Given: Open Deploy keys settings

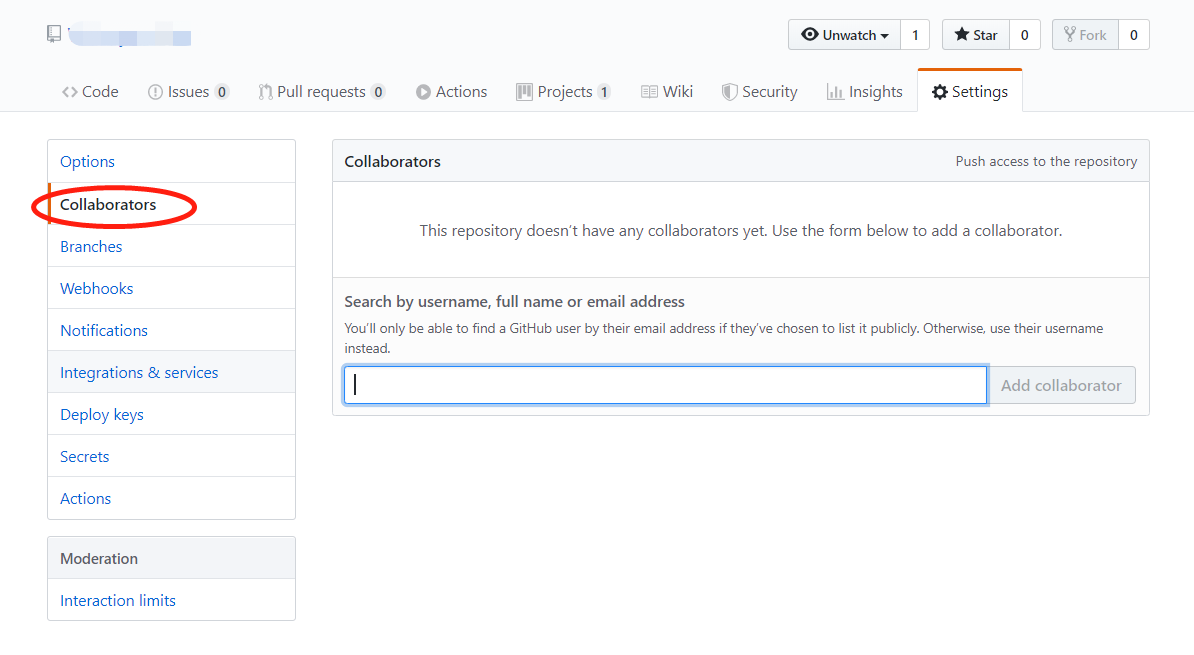Looking at the screenshot, I should pyautogui.click(x=171, y=414).
